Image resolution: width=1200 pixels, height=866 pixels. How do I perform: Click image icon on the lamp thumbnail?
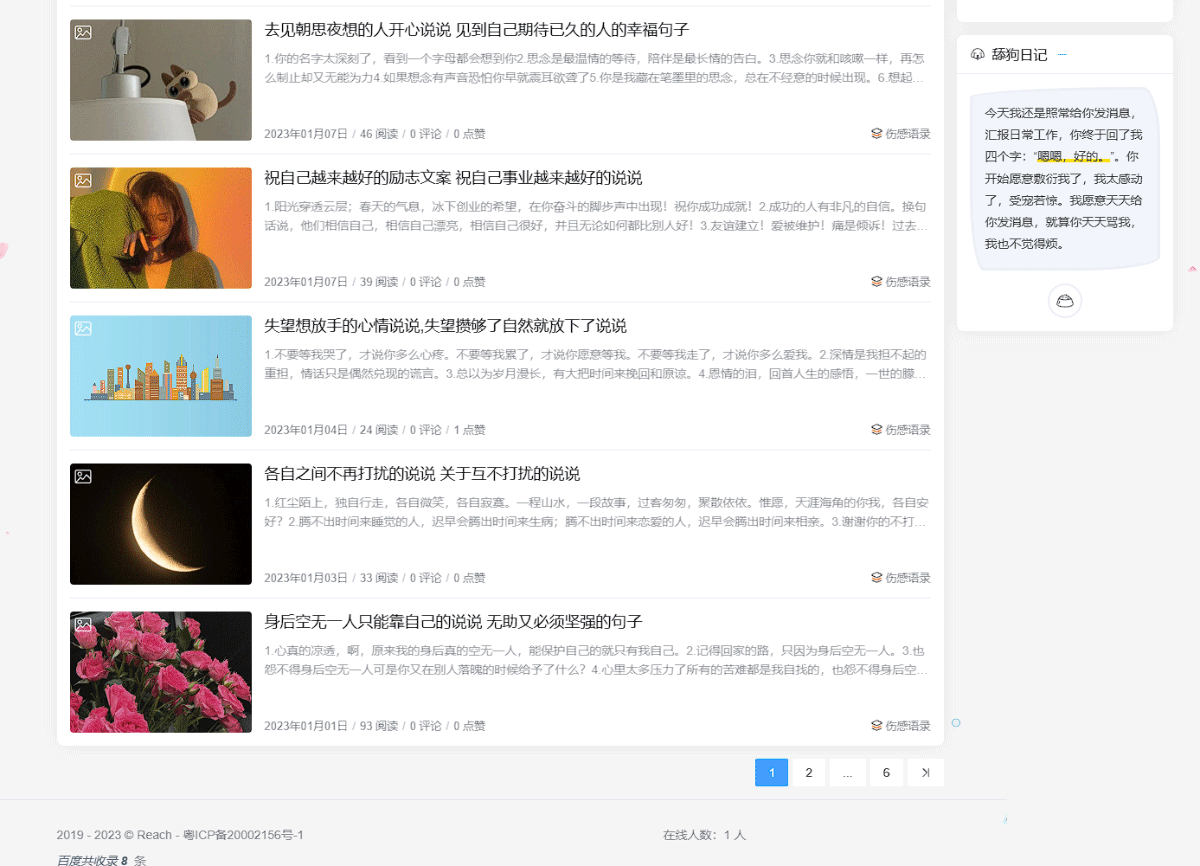pos(83,32)
